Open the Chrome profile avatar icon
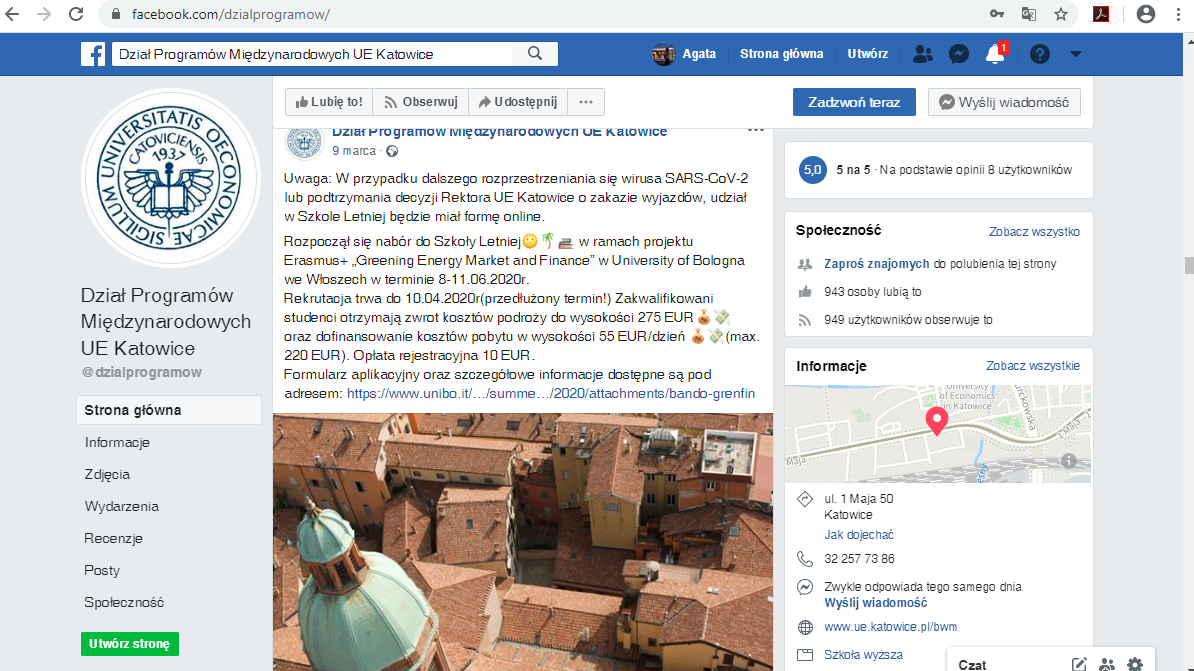This screenshot has height=671, width=1194. (x=1145, y=14)
